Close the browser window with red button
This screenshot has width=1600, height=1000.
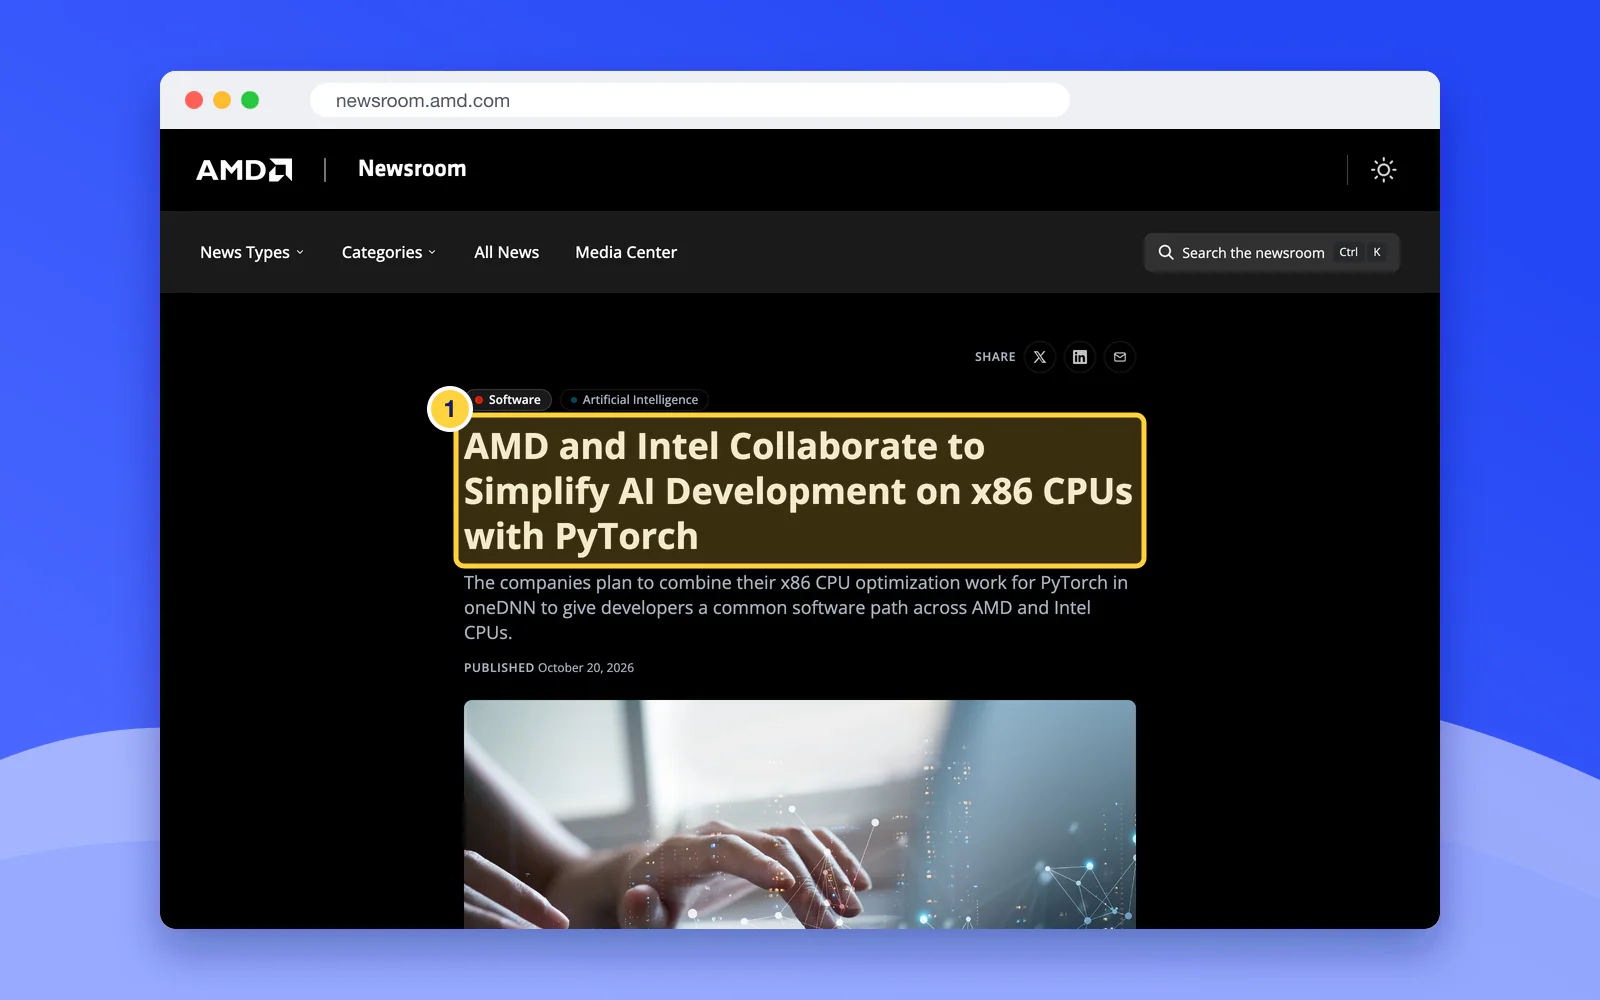(194, 100)
